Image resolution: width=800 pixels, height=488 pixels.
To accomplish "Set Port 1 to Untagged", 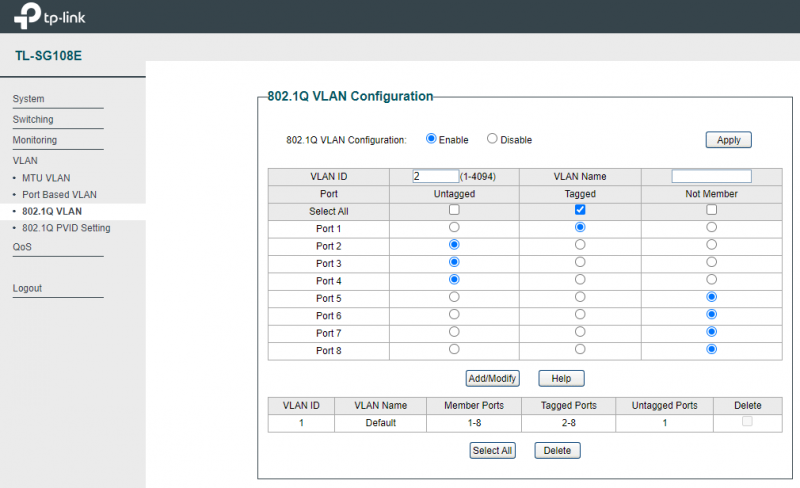I will click(x=454, y=228).
